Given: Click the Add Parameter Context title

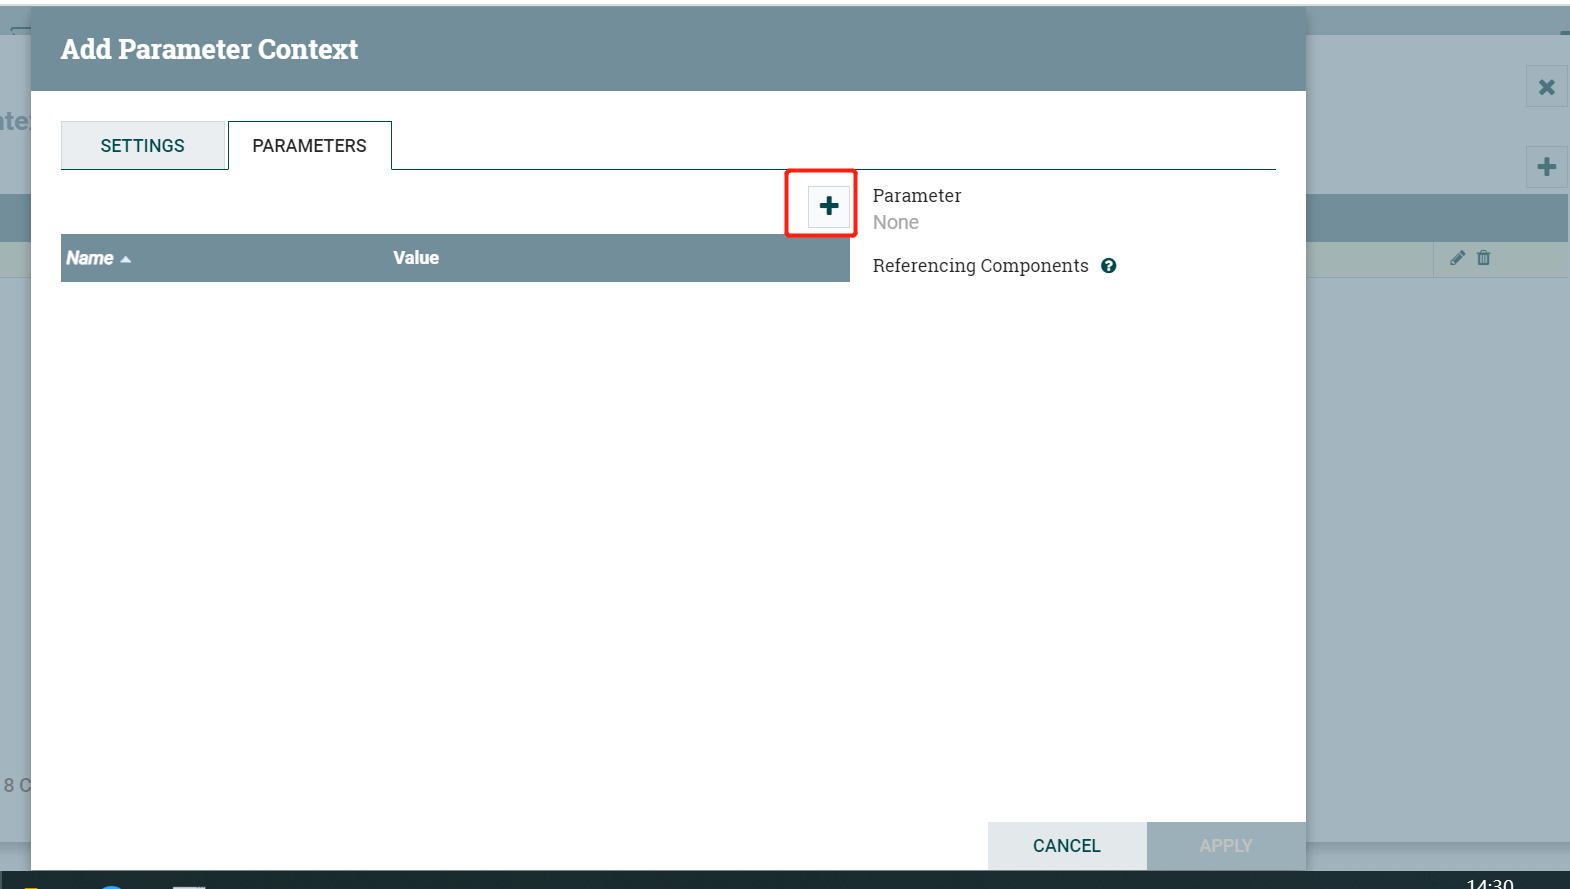Looking at the screenshot, I should (x=209, y=49).
